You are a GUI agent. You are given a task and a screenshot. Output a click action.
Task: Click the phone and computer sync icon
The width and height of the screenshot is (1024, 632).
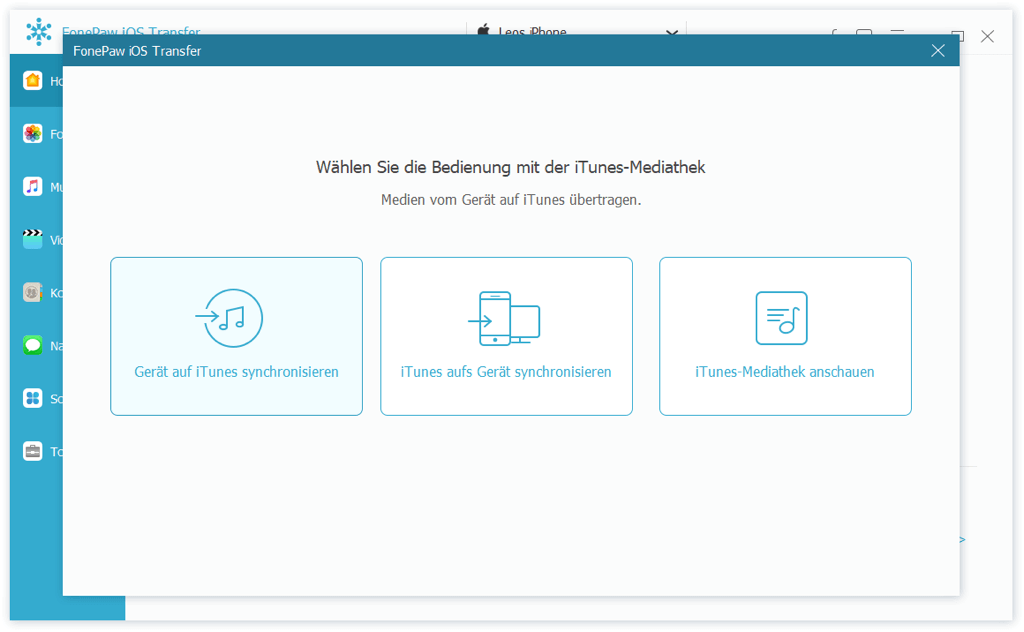(504, 319)
